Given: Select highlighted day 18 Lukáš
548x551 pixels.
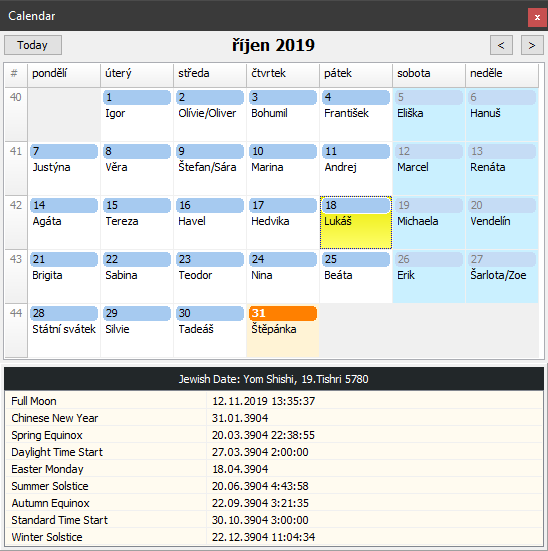Looking at the screenshot, I should (x=356, y=223).
